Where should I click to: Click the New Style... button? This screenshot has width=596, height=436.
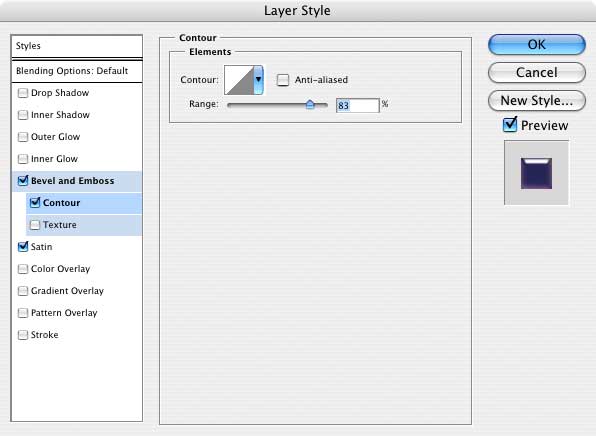tap(537, 101)
